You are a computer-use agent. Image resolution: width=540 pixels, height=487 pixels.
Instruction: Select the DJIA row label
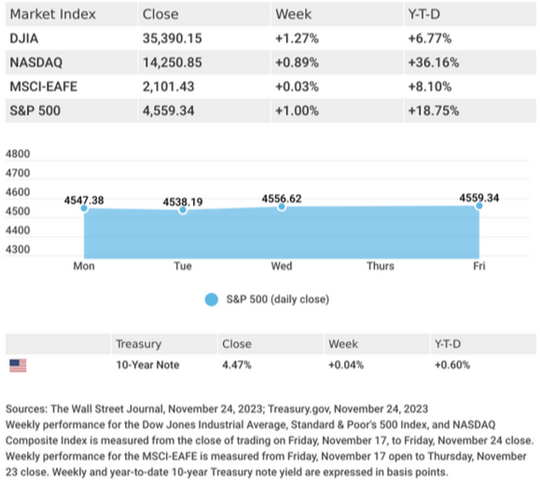pos(24,38)
